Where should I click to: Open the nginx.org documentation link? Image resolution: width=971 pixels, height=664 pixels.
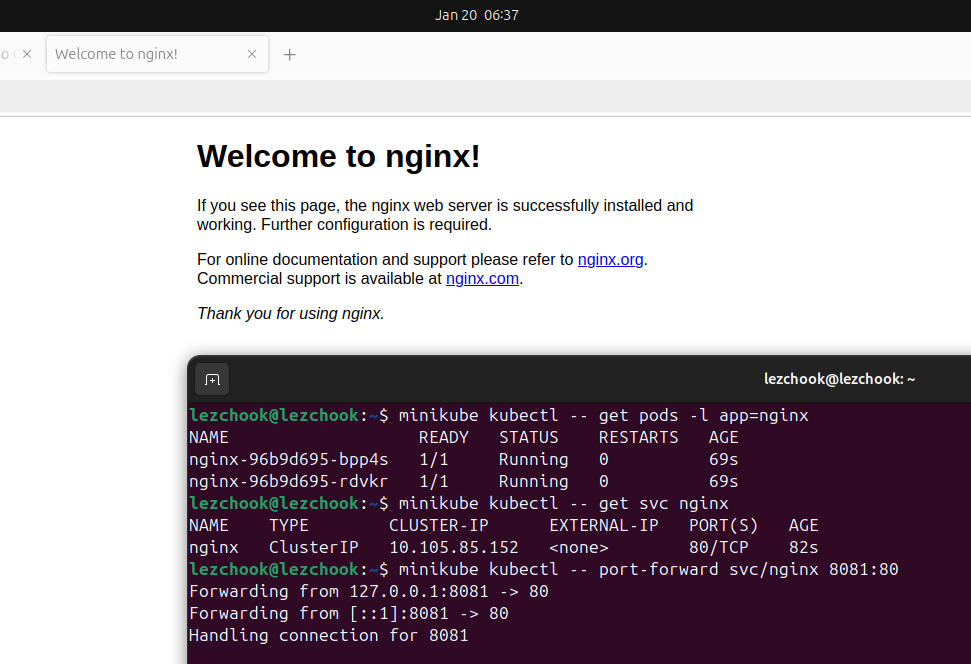click(x=611, y=260)
